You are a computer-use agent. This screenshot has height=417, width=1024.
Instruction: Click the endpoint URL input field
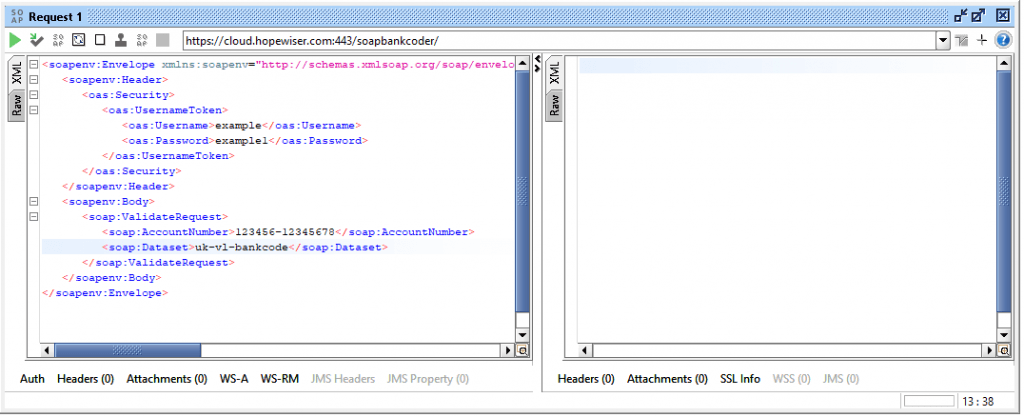click(558, 40)
